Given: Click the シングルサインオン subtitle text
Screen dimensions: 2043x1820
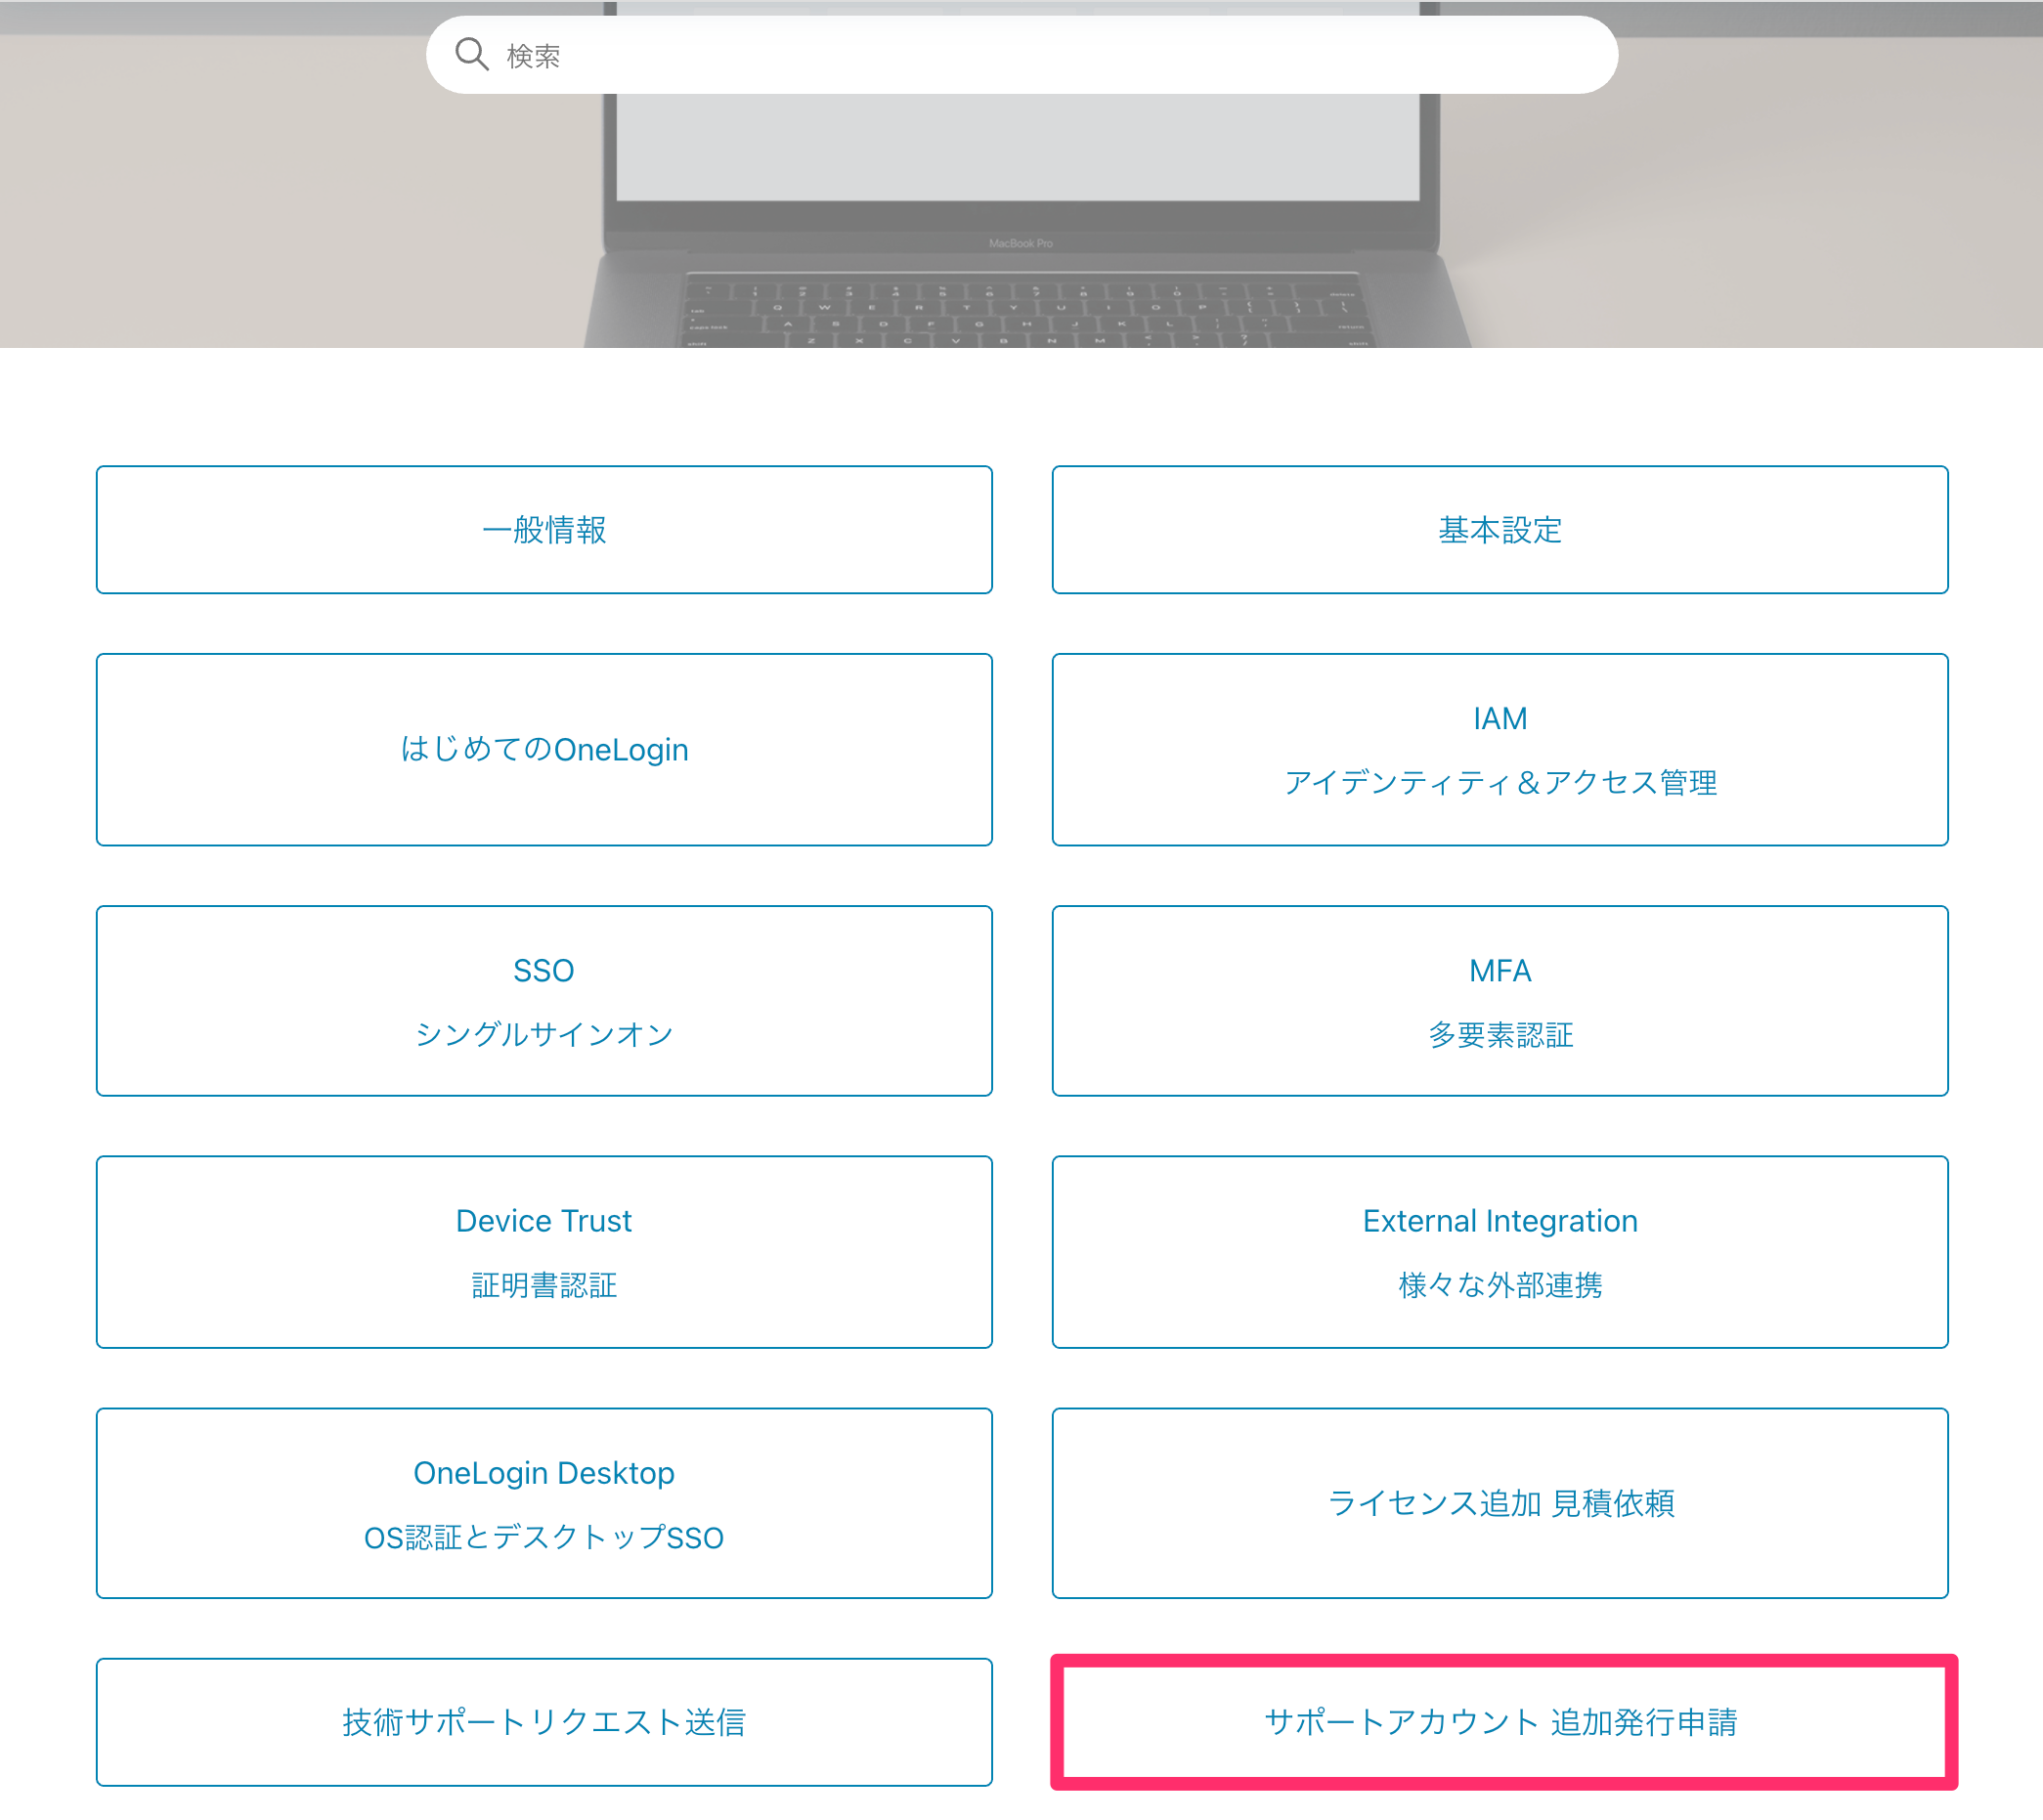Looking at the screenshot, I should tap(544, 1034).
